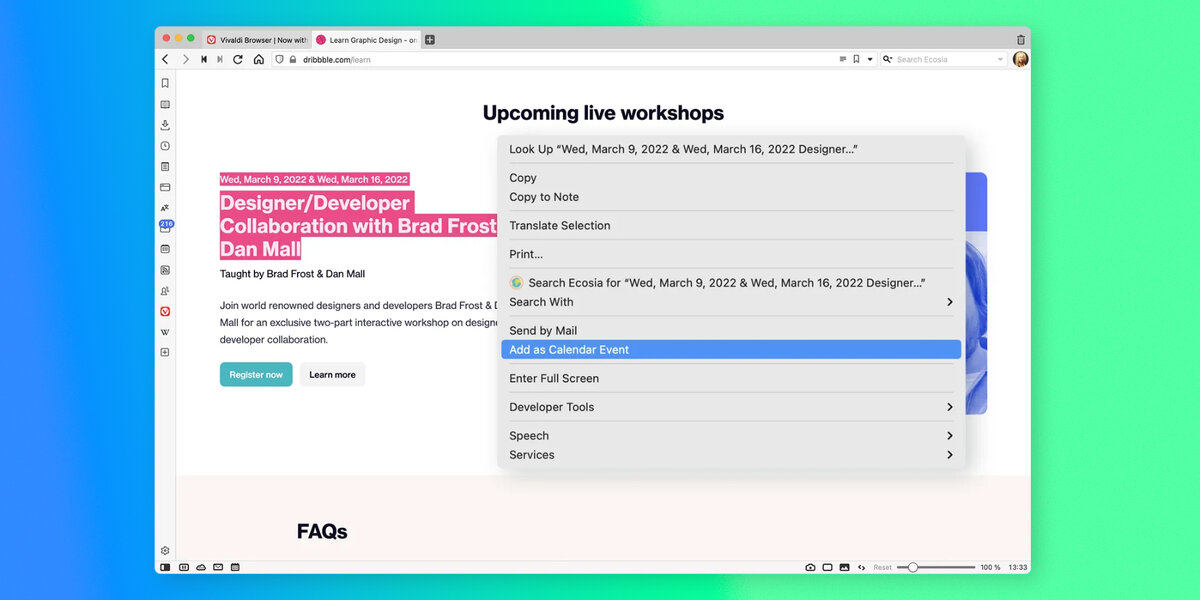The height and width of the screenshot is (600, 1200).
Task: Open the Window panel icon in sidebar
Action: [x=165, y=187]
